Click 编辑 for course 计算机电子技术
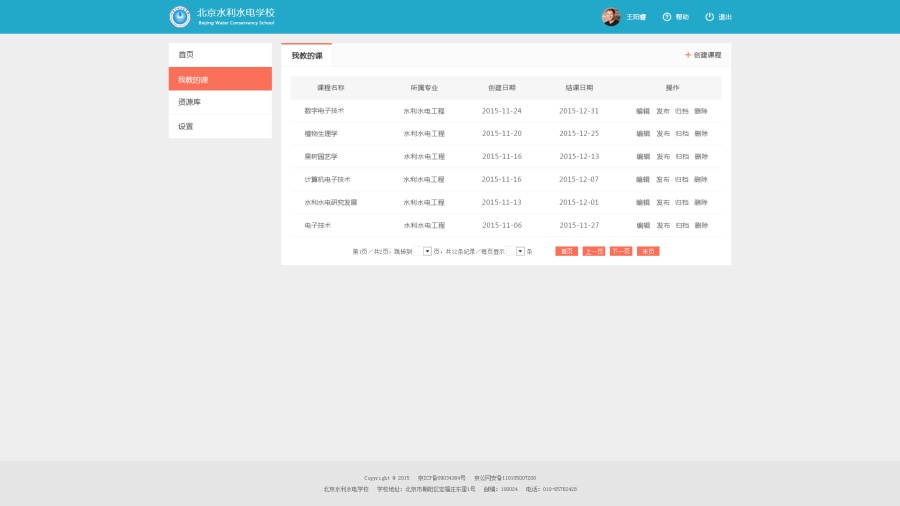This screenshot has width=900, height=506. 643,179
